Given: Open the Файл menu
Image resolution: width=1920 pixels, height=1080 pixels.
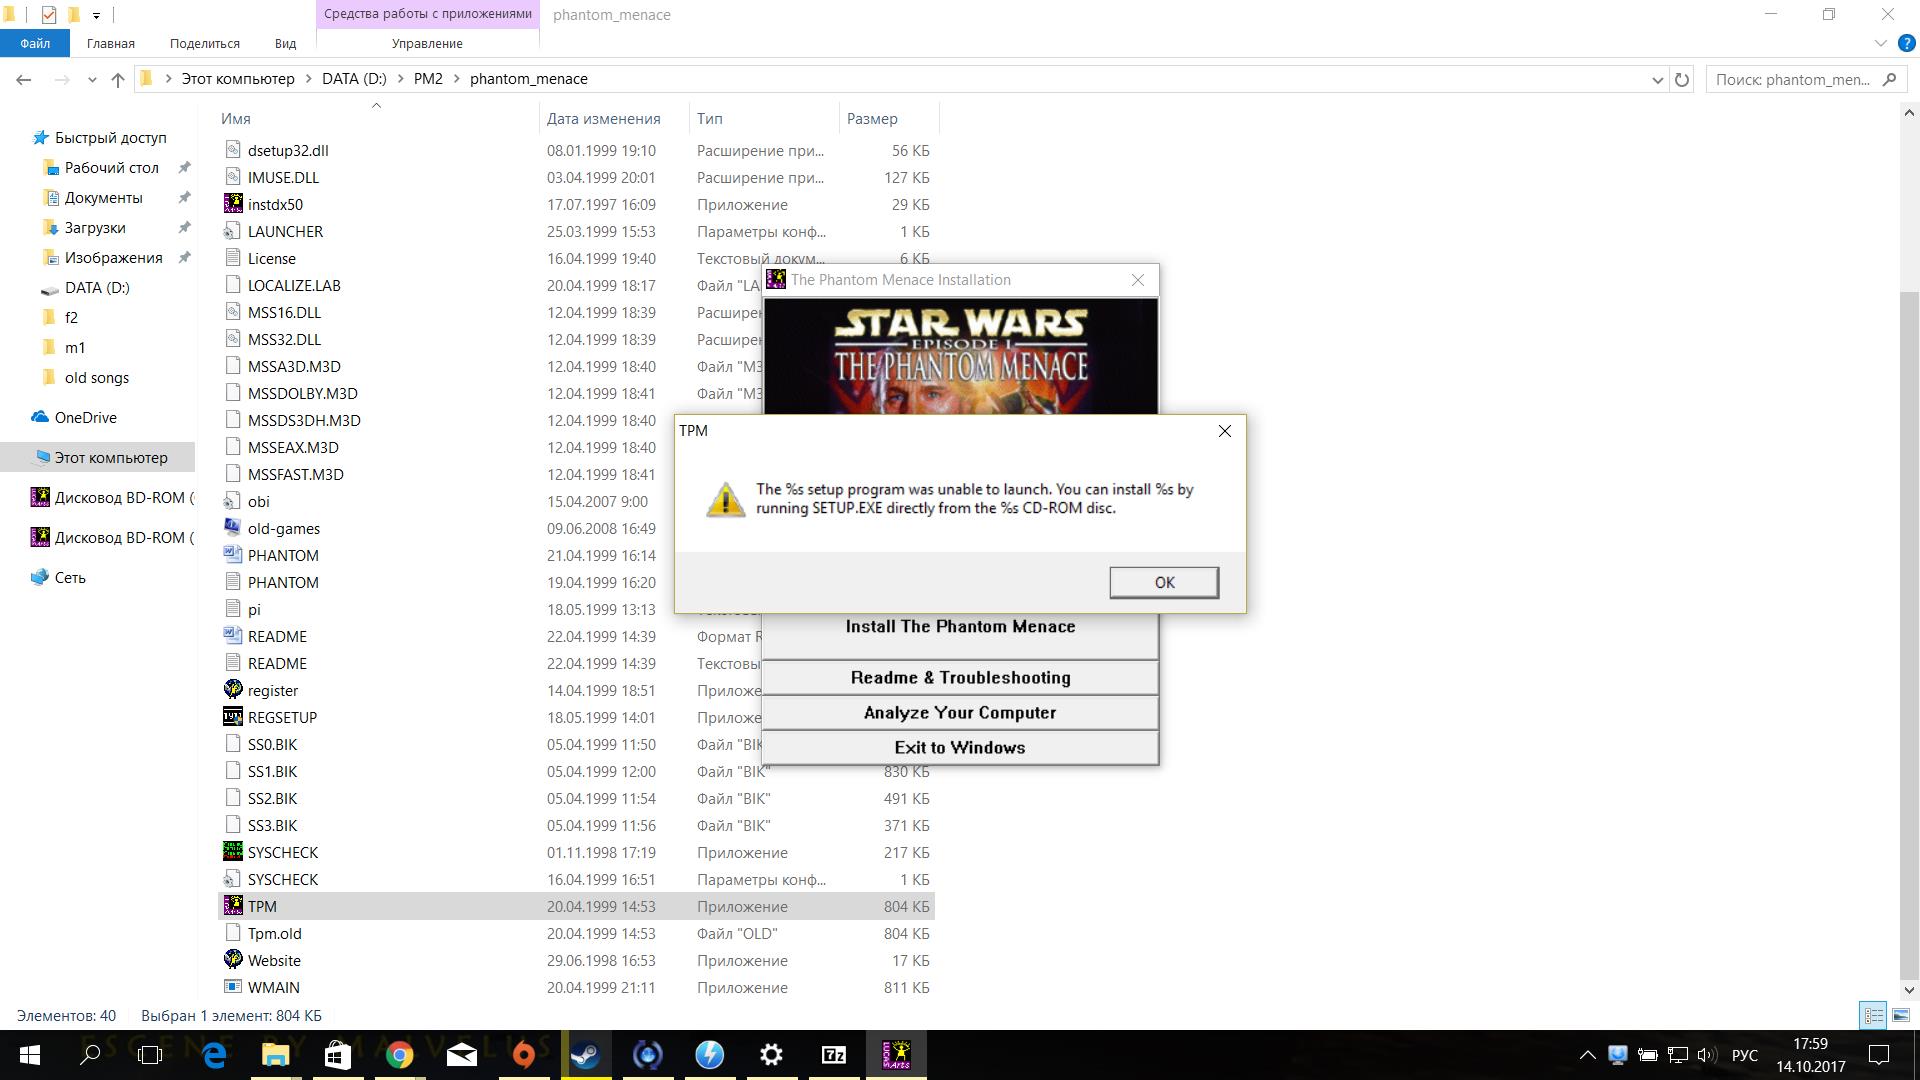Looking at the screenshot, I should click(35, 43).
